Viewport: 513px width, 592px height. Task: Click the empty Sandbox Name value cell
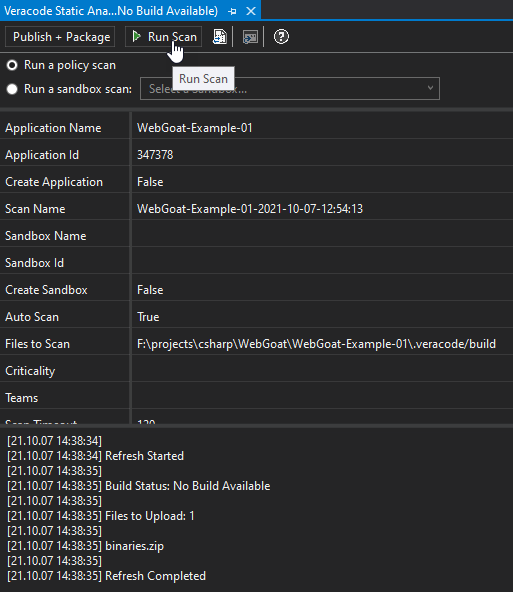322,236
